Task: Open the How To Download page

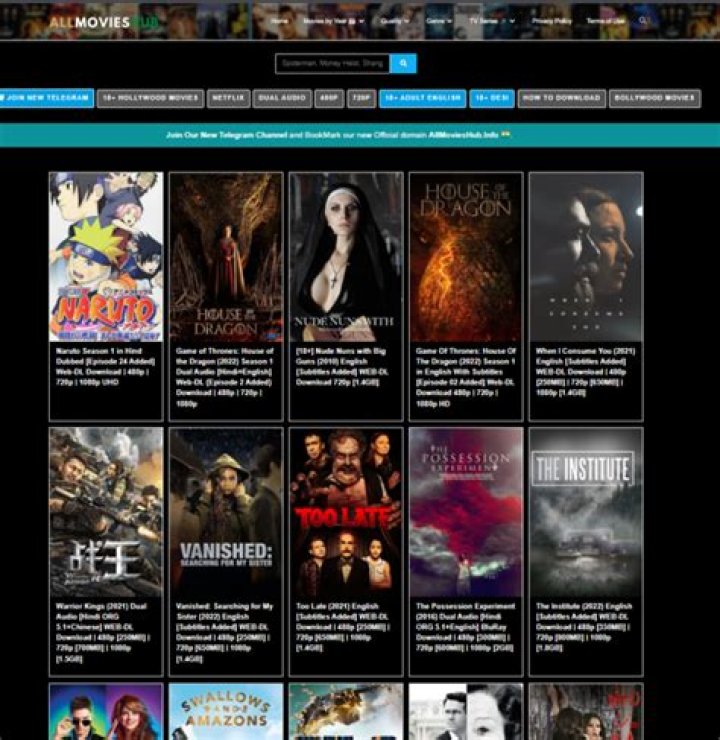Action: click(x=562, y=98)
